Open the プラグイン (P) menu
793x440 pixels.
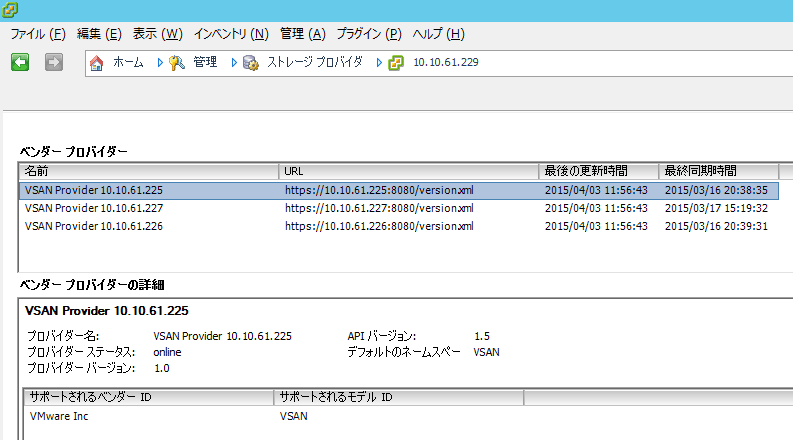369,34
